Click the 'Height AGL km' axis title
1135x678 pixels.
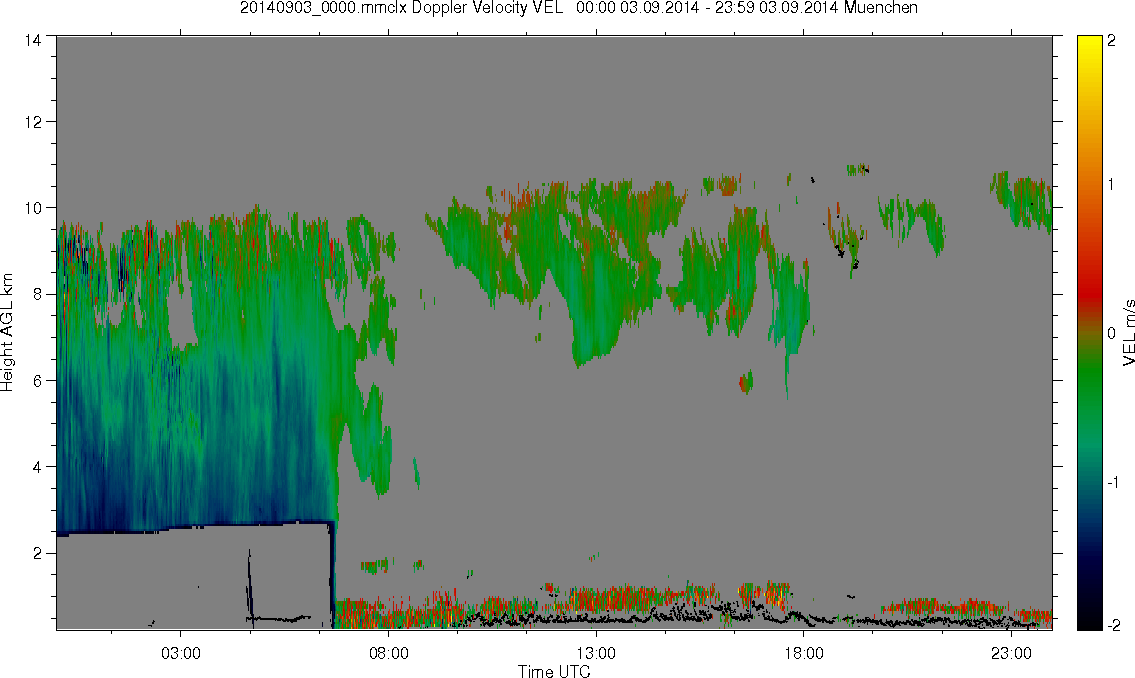pyautogui.click(x=7, y=333)
